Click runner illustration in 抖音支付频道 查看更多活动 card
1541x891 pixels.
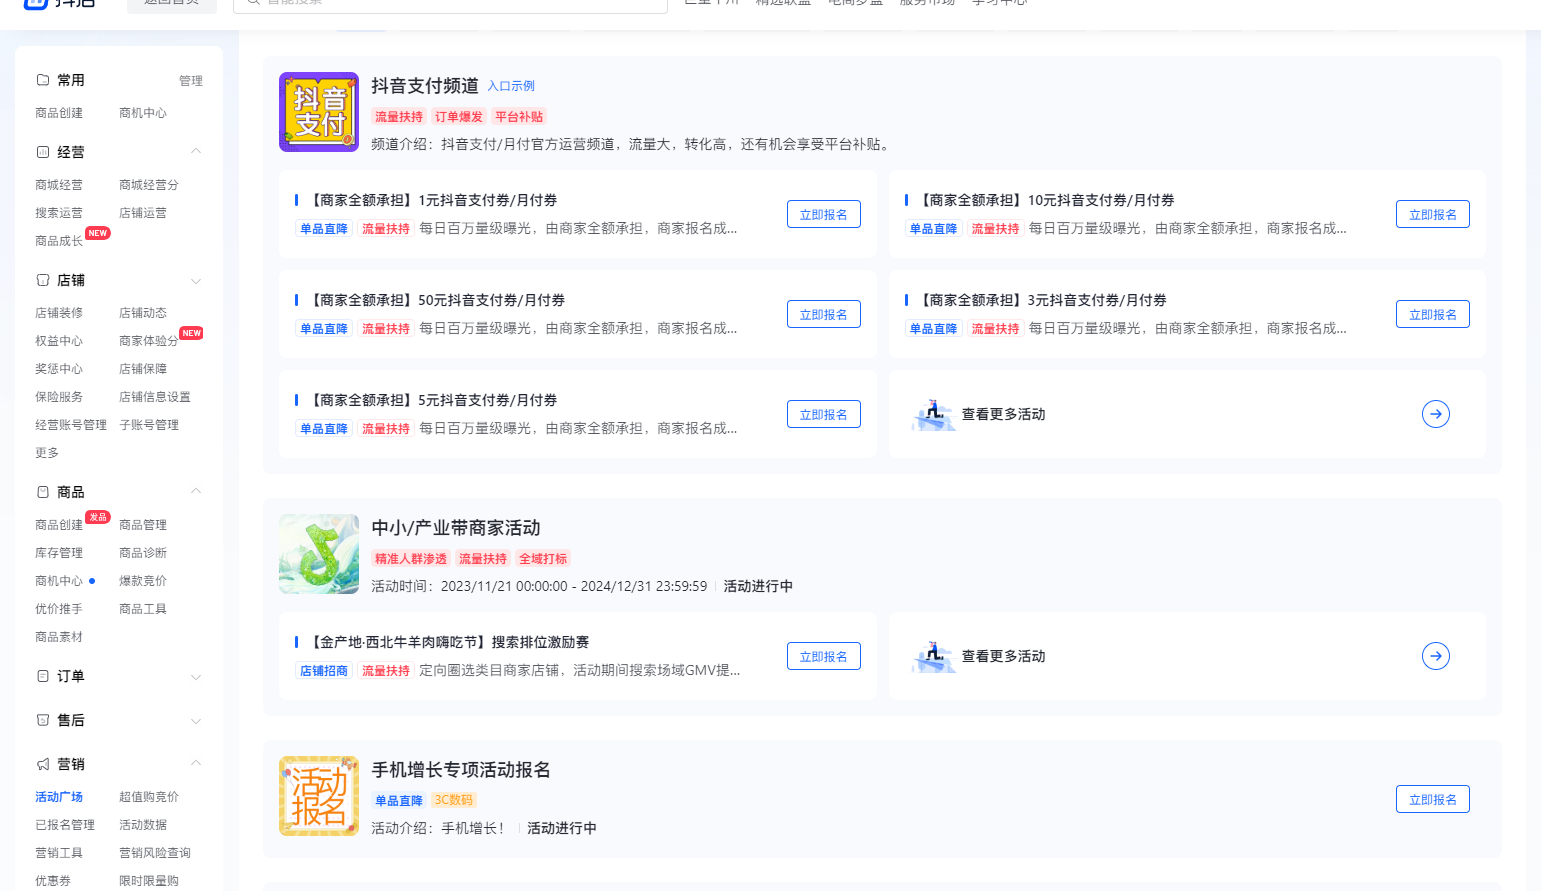pyautogui.click(x=933, y=414)
